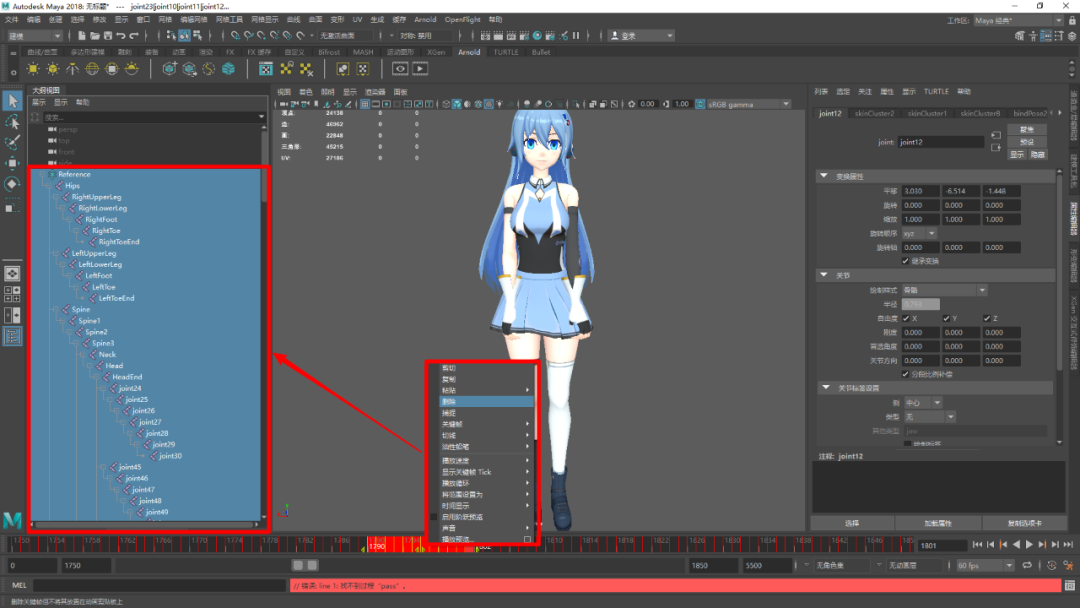This screenshot has height=608, width=1080.
Task: Click the 选择 button at panel bottom
Action: pos(852,523)
